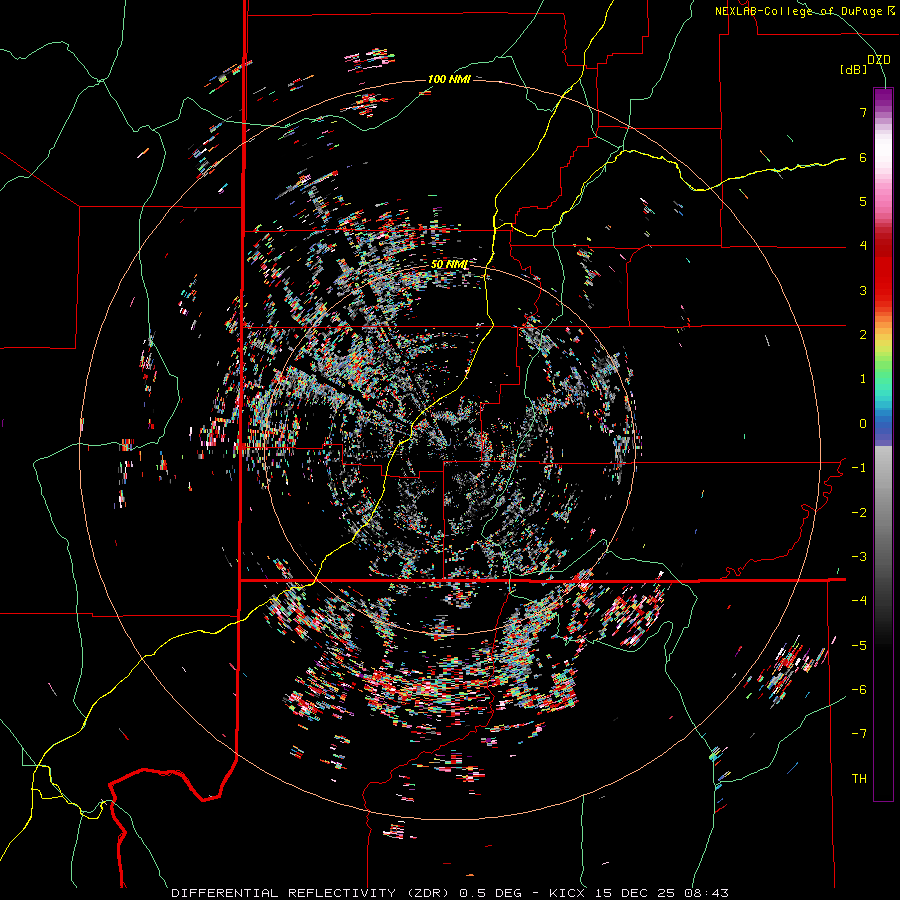Click the "KICX" station identifier
Viewport: 900px width, 900px height.
[567, 893]
